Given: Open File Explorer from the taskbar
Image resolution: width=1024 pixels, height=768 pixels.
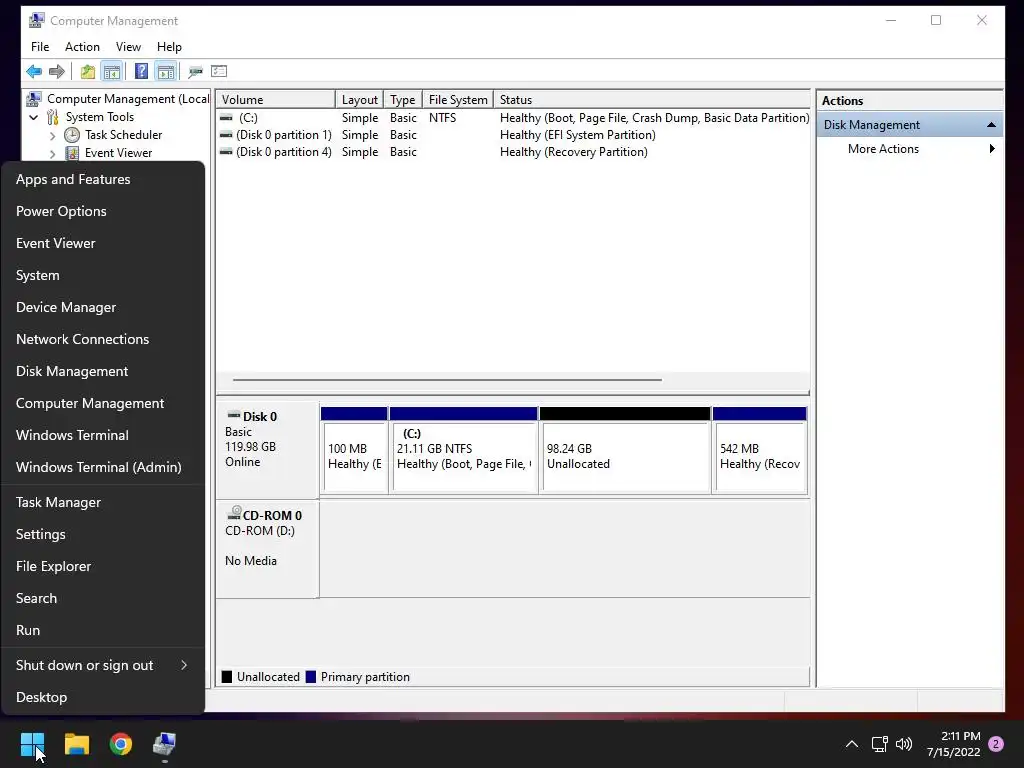Looking at the screenshot, I should point(76,744).
